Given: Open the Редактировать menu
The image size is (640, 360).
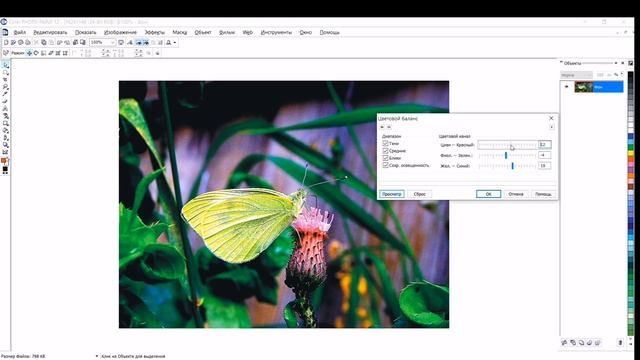Looking at the screenshot, I should pyautogui.click(x=50, y=32).
